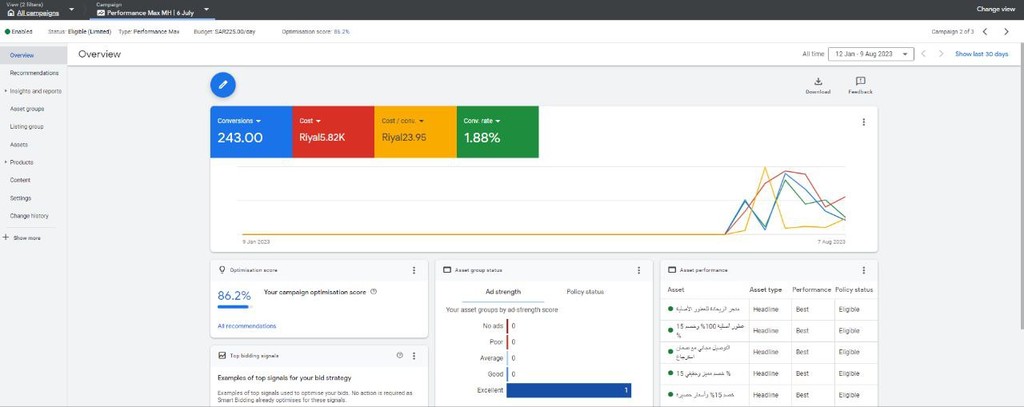Switch to the Policy status tab
This screenshot has width=1024, height=407.
click(584, 292)
